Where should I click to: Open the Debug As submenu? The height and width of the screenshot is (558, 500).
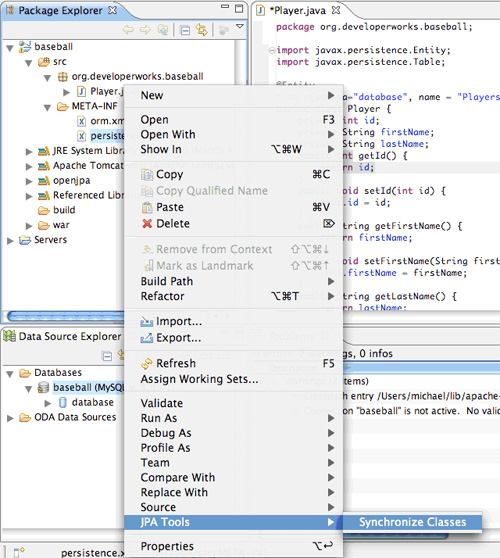tap(233, 433)
